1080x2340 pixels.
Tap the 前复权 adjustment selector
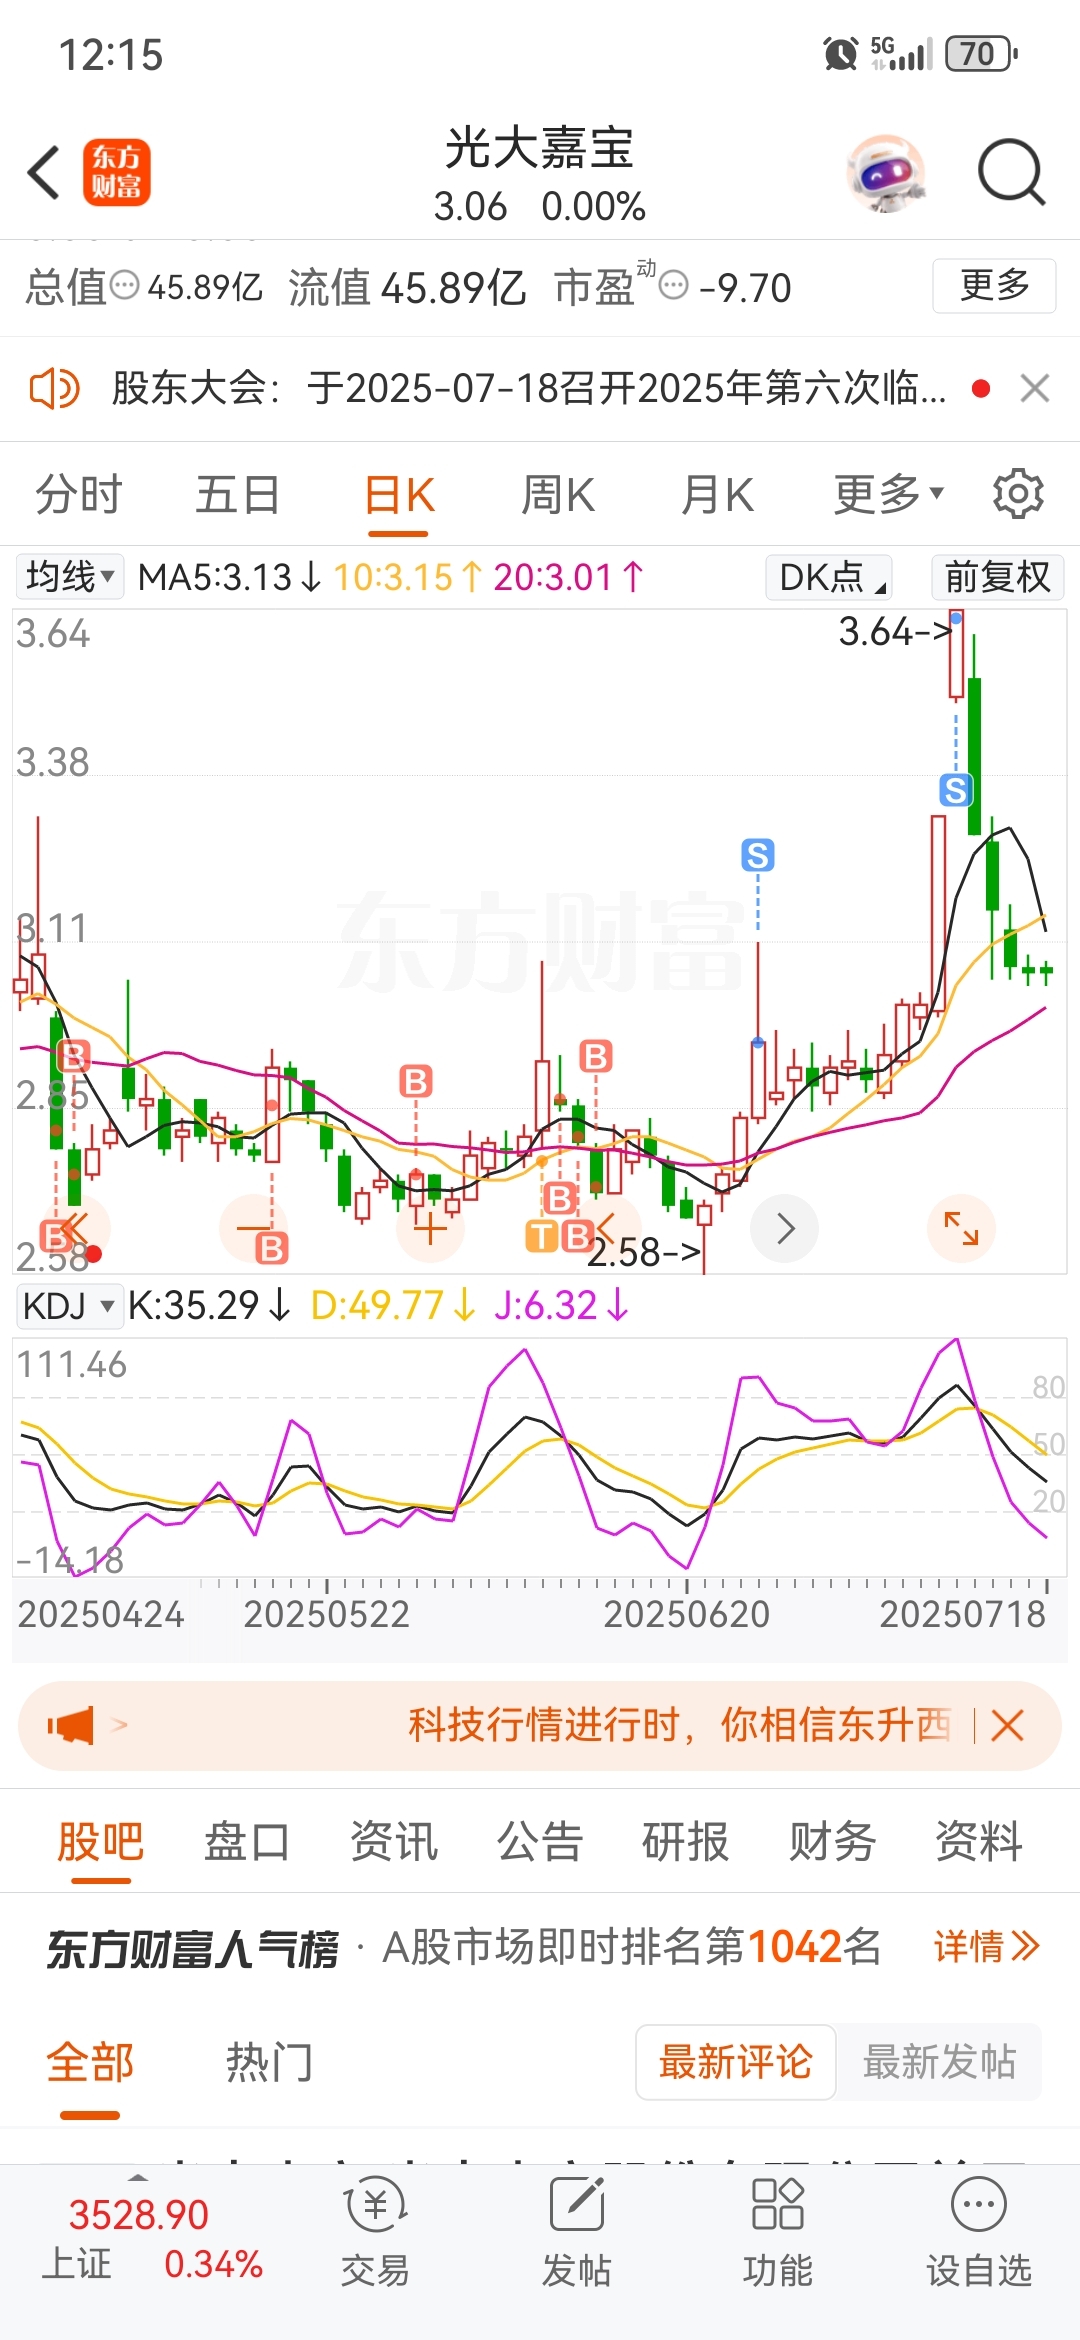pyautogui.click(x=997, y=577)
